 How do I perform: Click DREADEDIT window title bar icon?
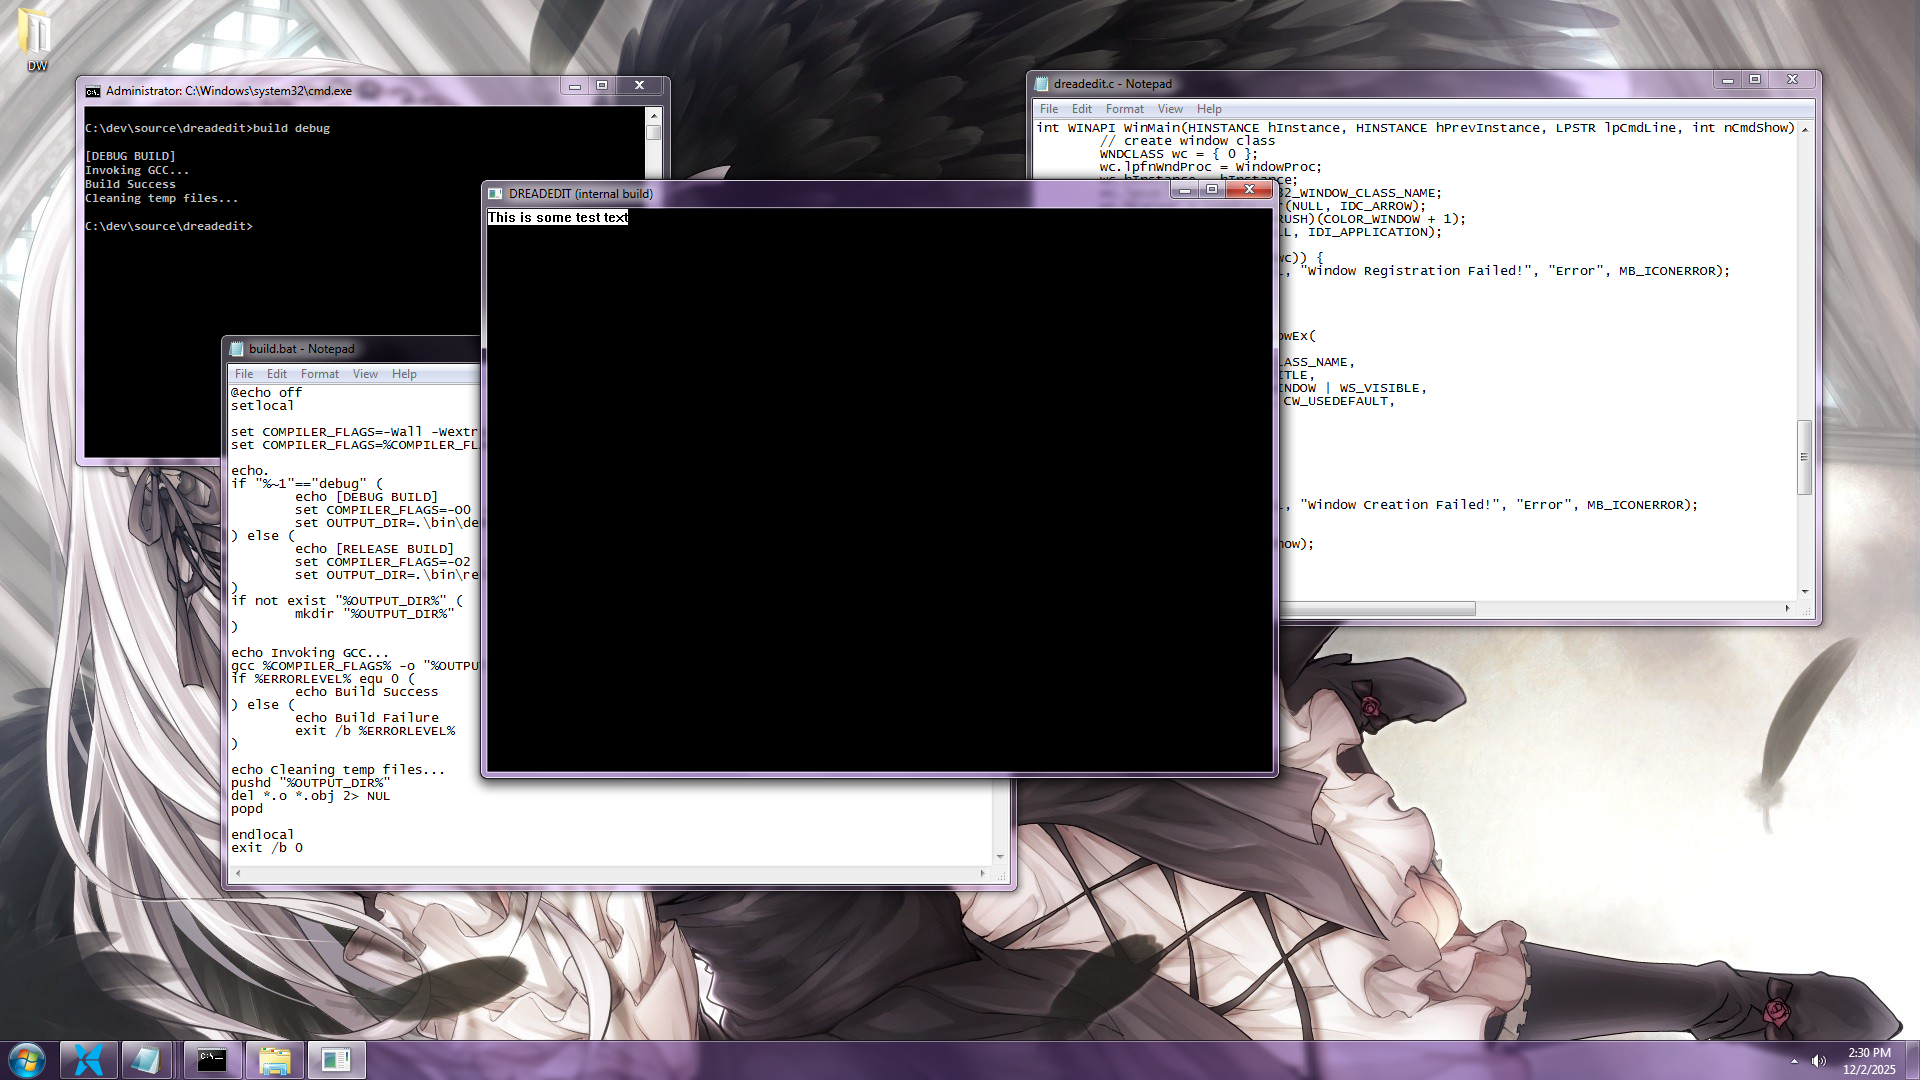pos(496,194)
